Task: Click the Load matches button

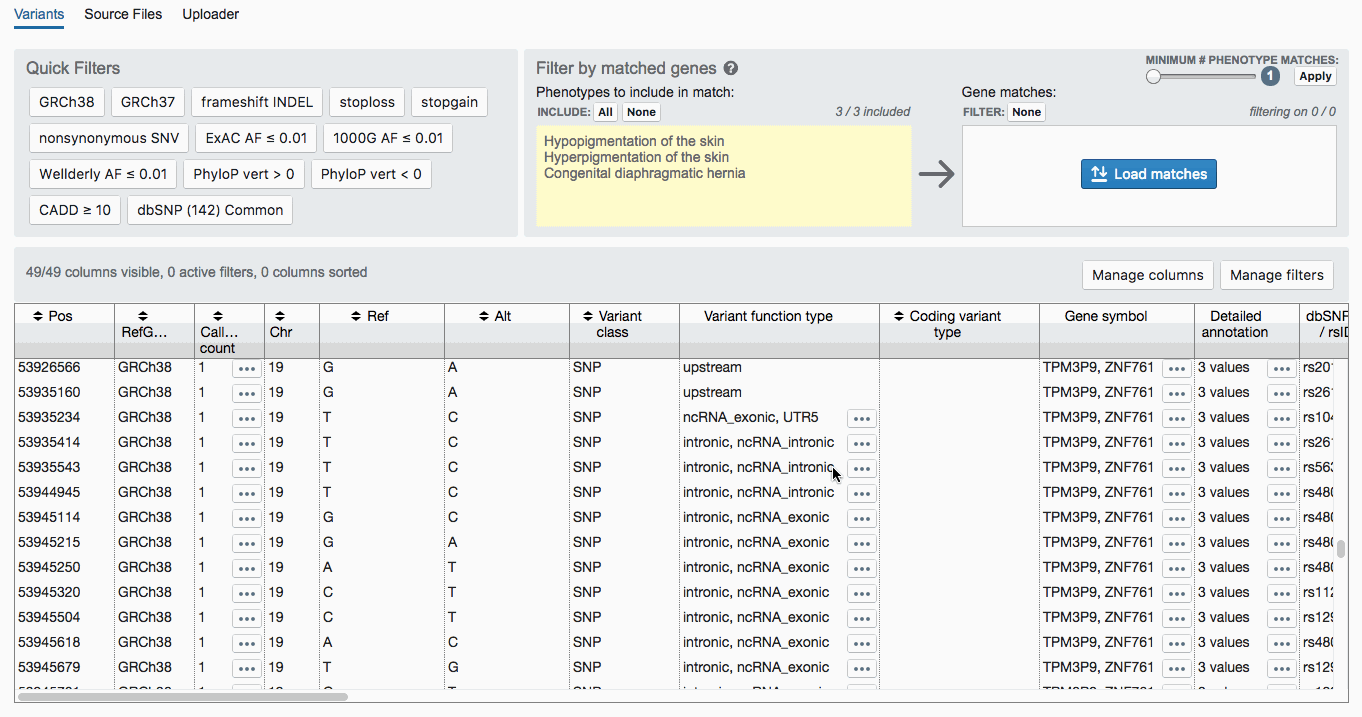Action: pos(1148,174)
